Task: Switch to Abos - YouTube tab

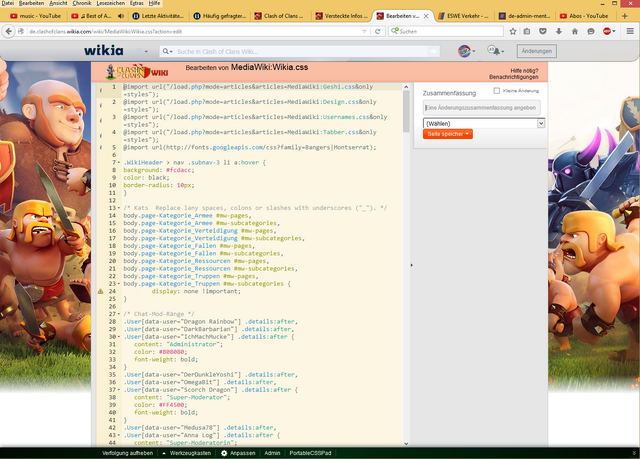Action: (584, 16)
